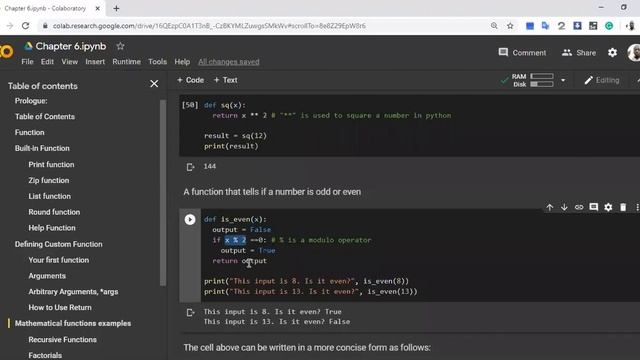Share the notebook
The height and width of the screenshot is (360, 640).
pos(579,53)
